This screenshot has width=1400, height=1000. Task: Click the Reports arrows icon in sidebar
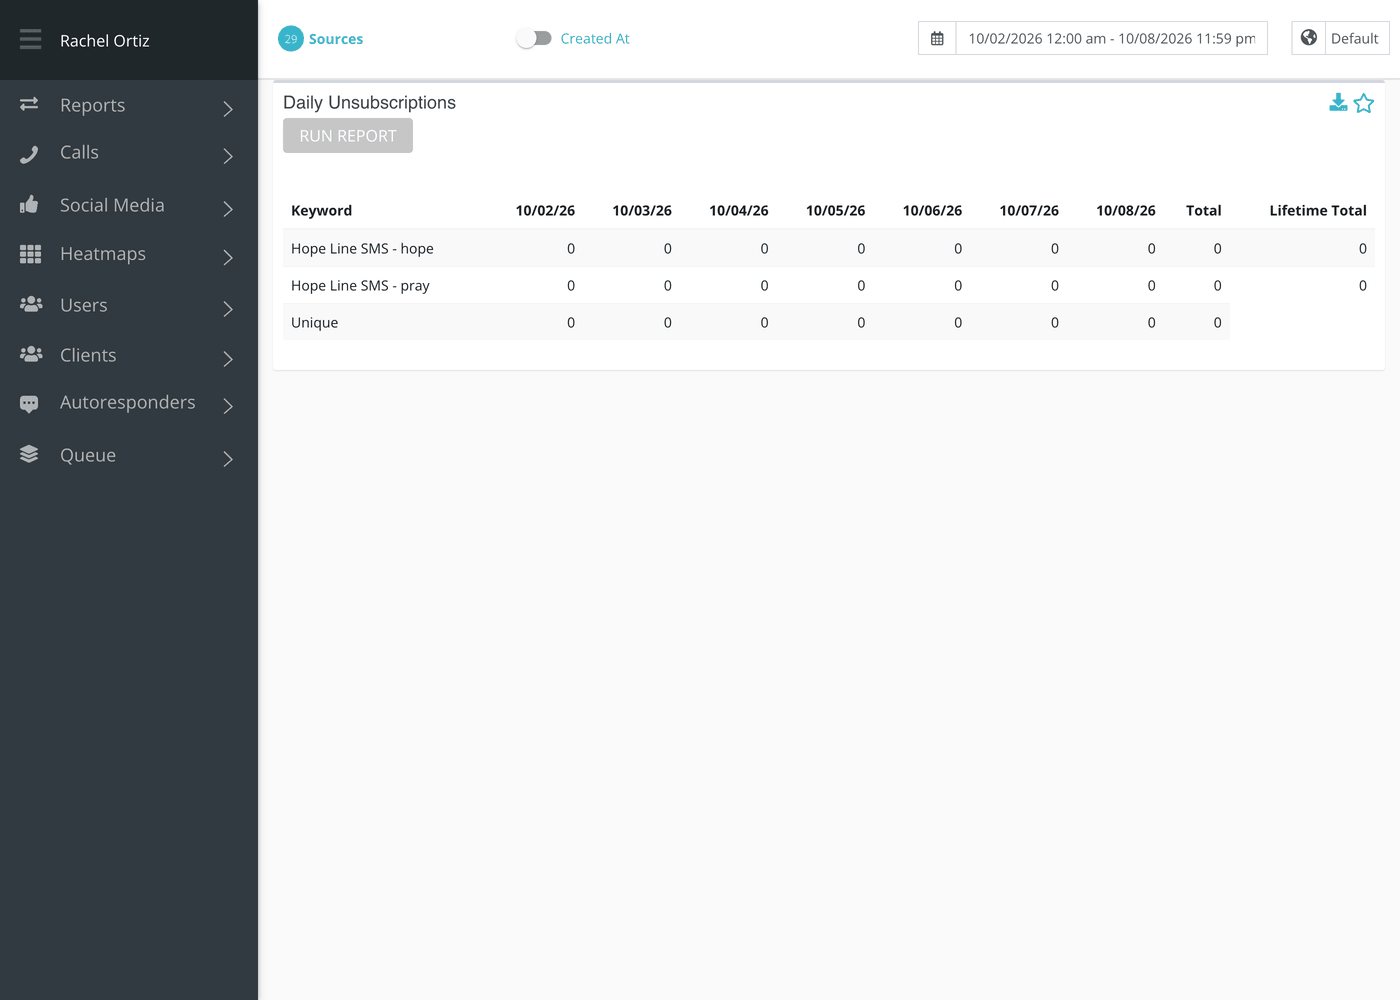[x=29, y=104]
